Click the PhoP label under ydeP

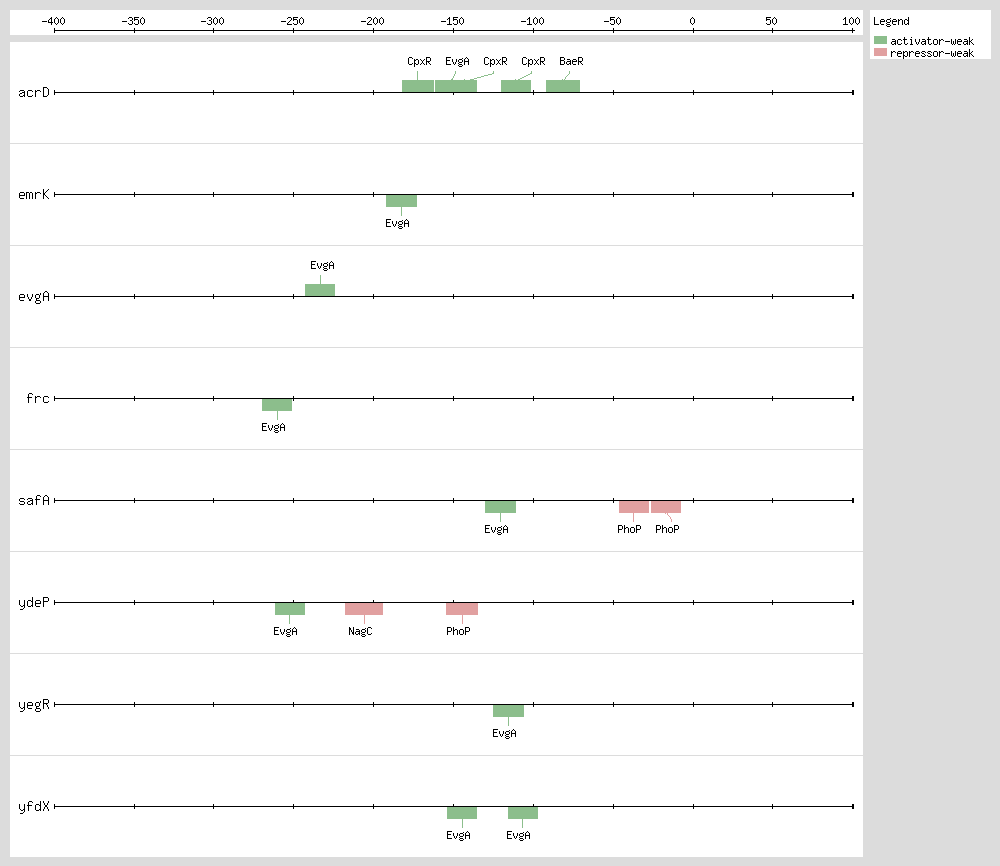coord(458,631)
